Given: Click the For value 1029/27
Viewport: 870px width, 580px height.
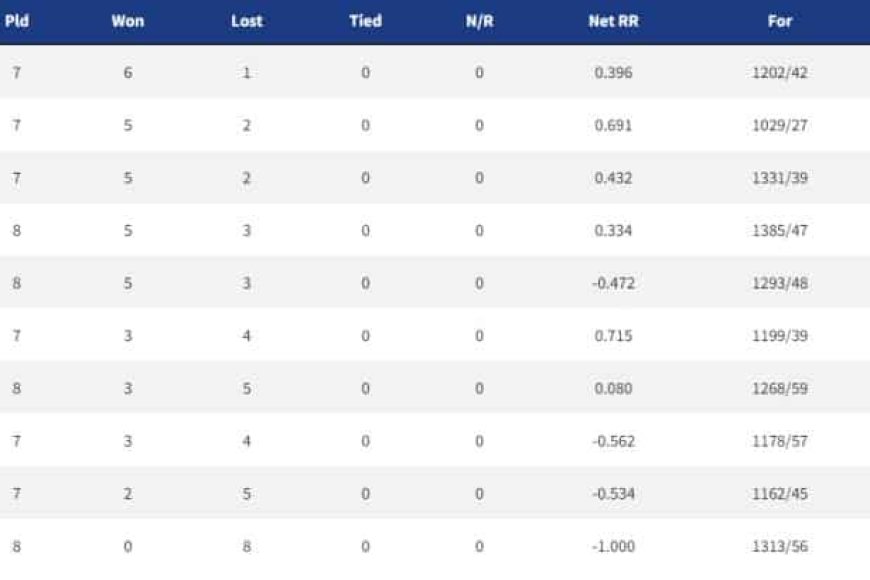Looking at the screenshot, I should (x=780, y=125).
